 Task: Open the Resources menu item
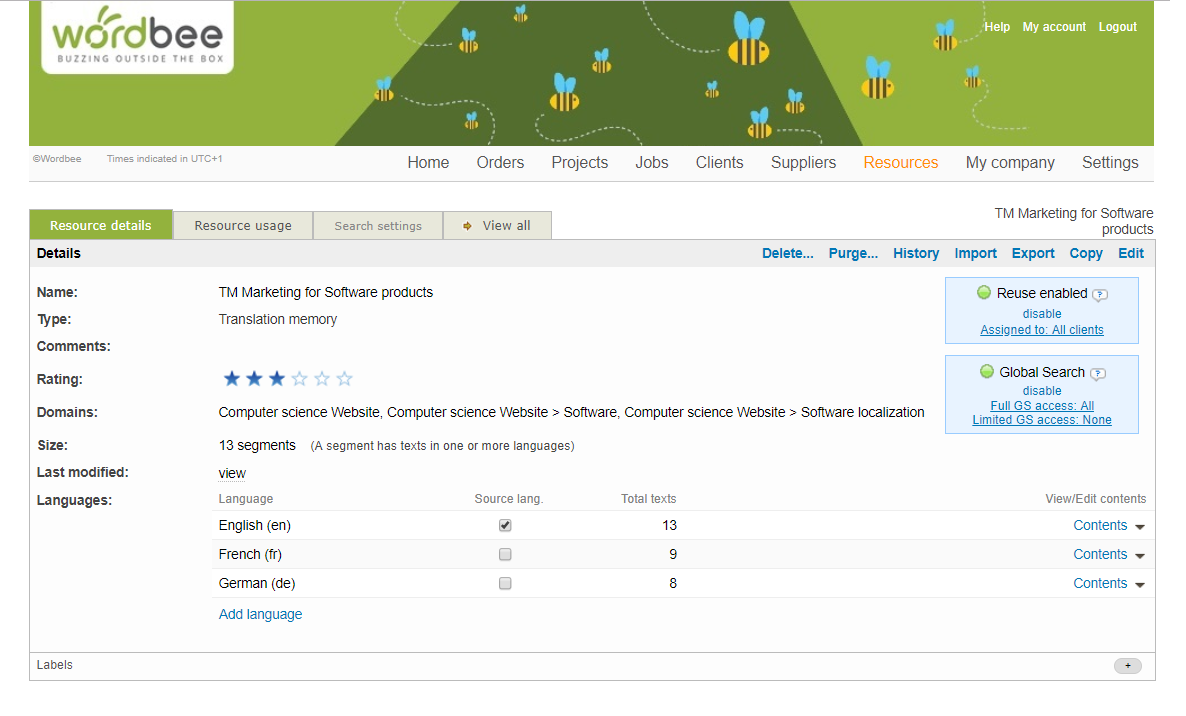point(900,162)
